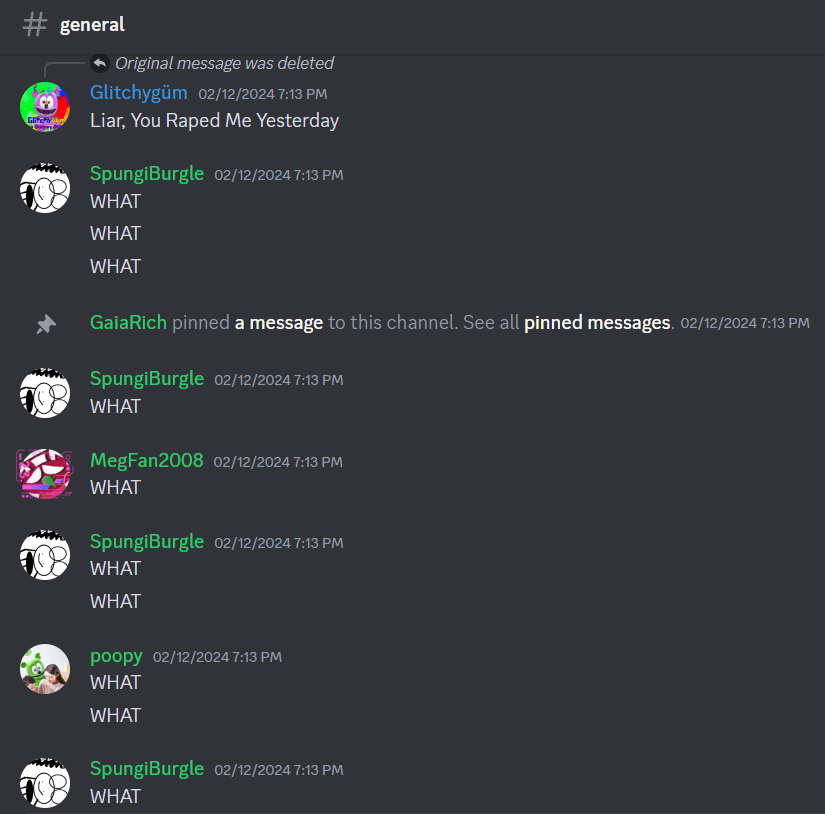Open the Glitchygüm username profile
This screenshot has width=825, height=814.
pyautogui.click(x=138, y=93)
